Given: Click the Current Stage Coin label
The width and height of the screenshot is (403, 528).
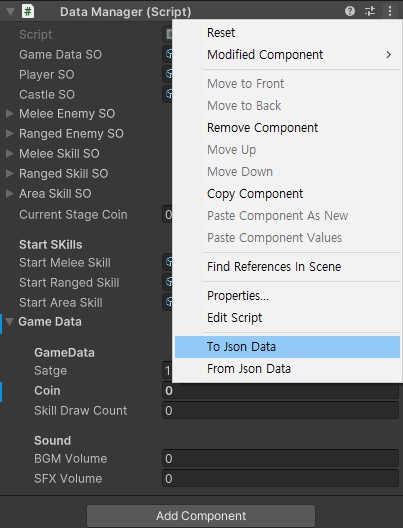Looking at the screenshot, I should [73, 215].
